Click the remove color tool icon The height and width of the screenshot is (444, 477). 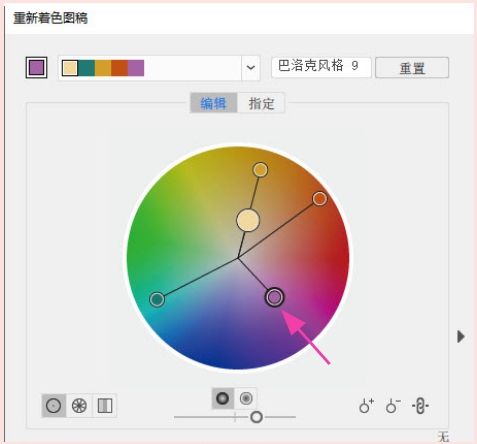pos(393,406)
